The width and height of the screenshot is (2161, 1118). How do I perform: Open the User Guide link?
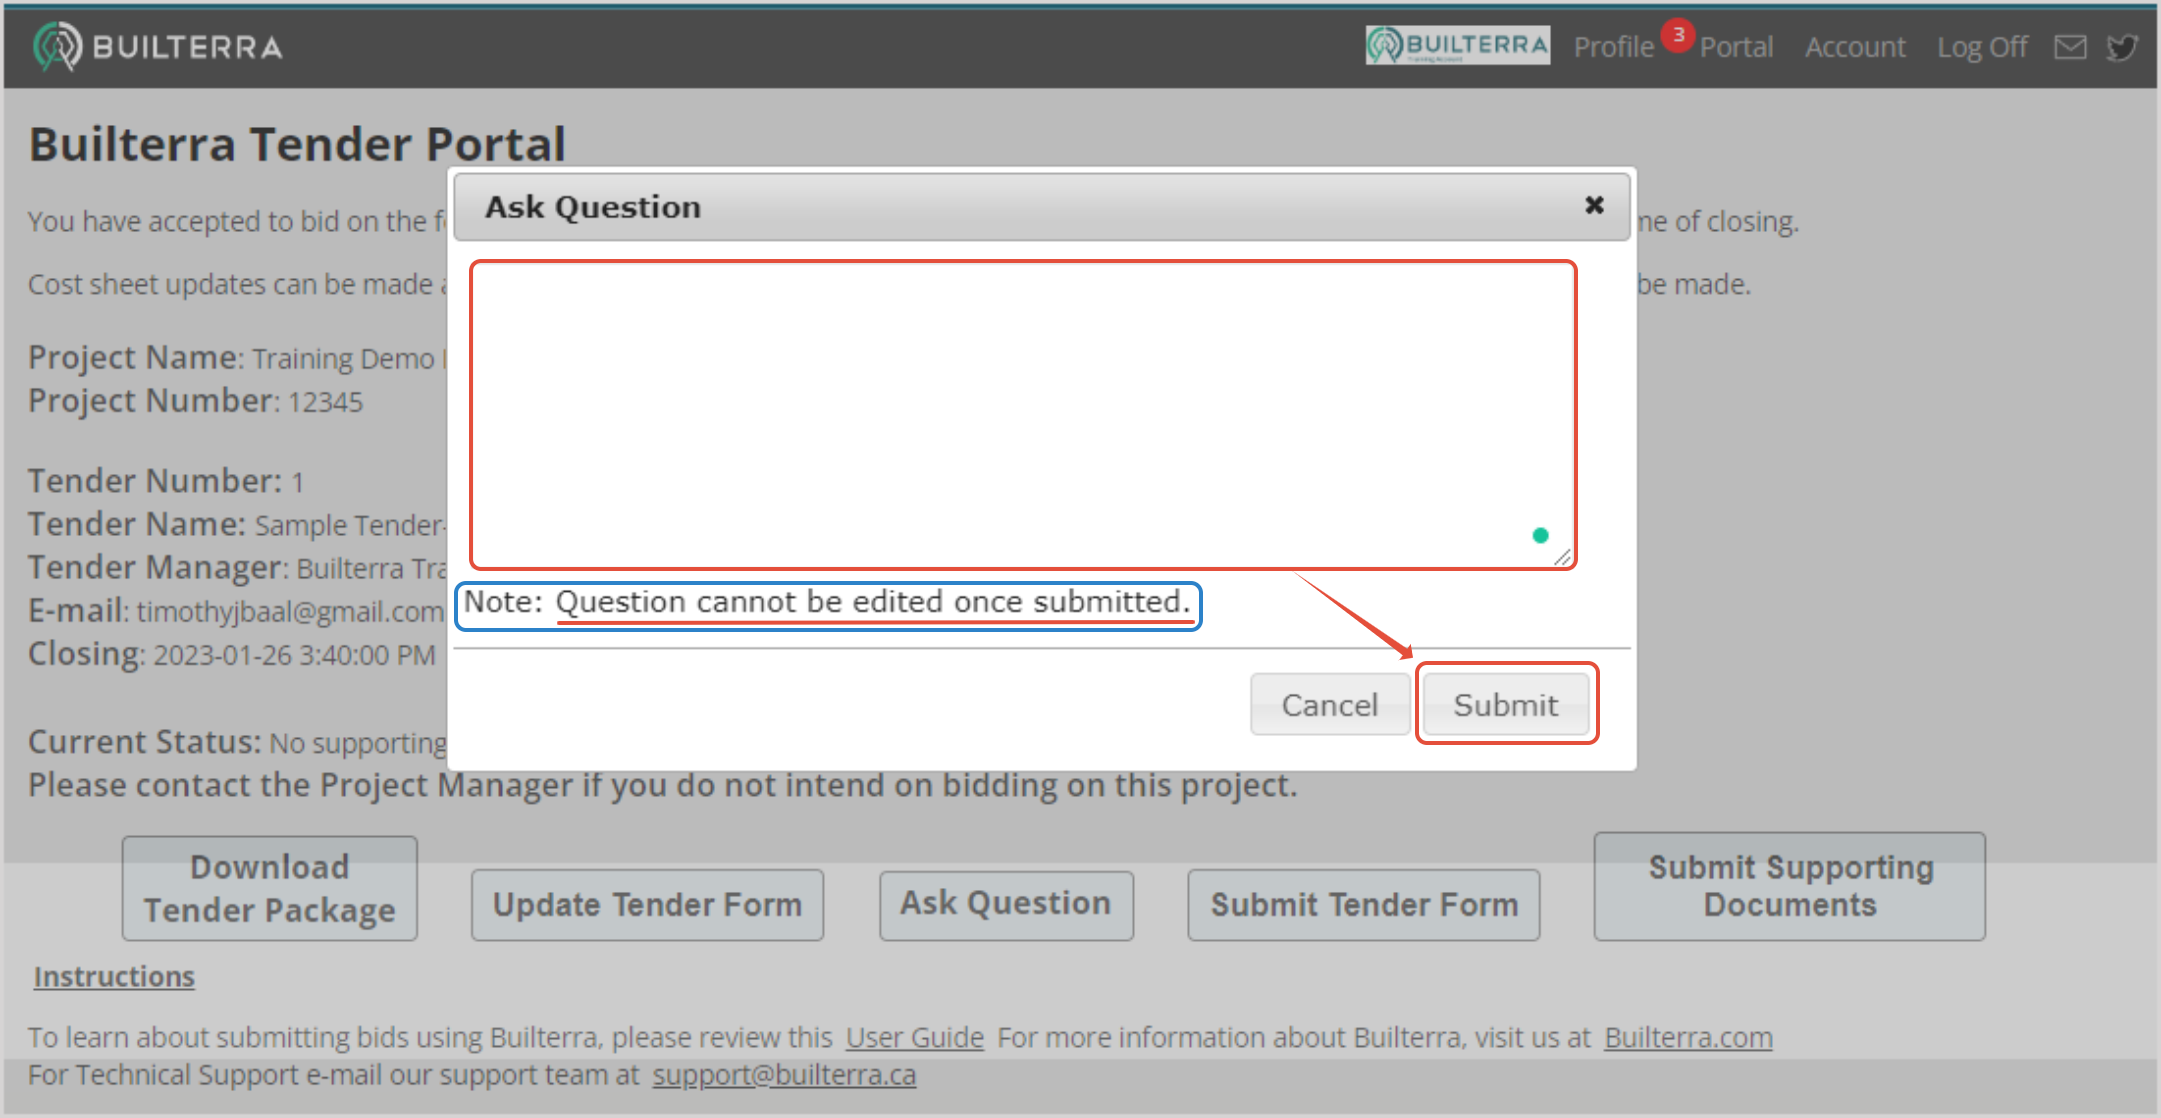pyautogui.click(x=914, y=1038)
